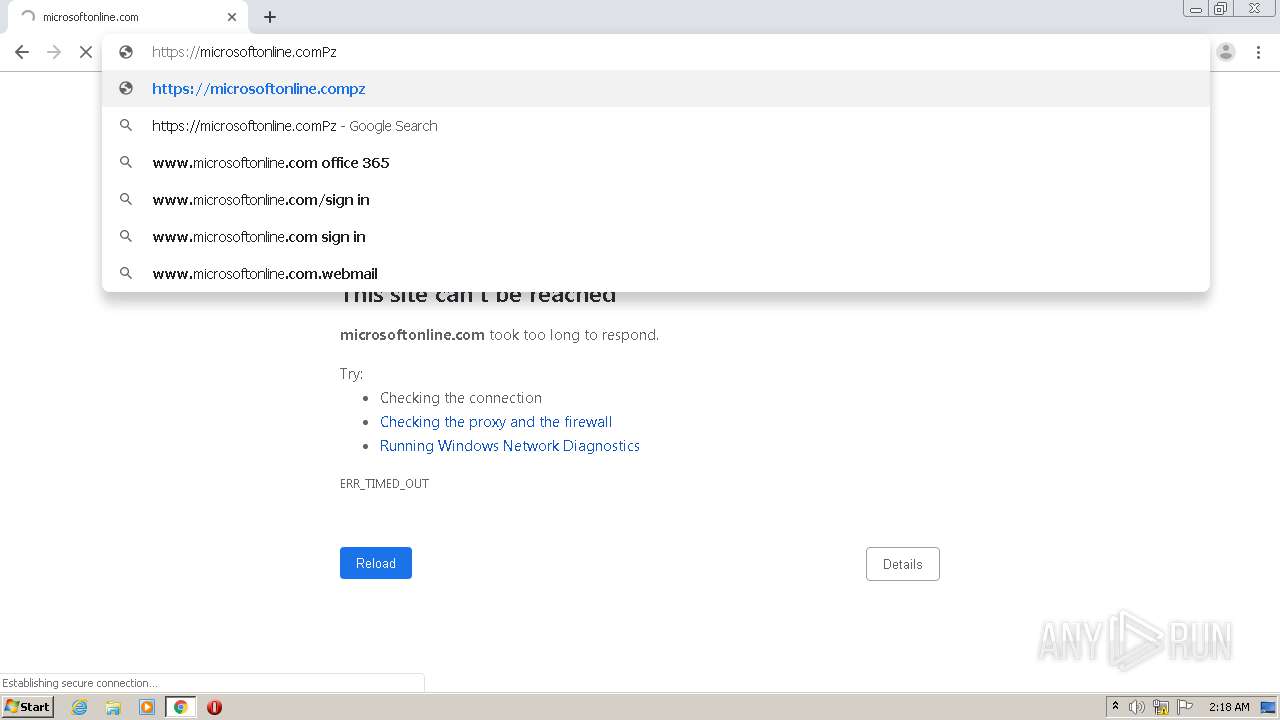The image size is (1280, 720).
Task: Open Action Center flag icon
Action: (1185, 707)
